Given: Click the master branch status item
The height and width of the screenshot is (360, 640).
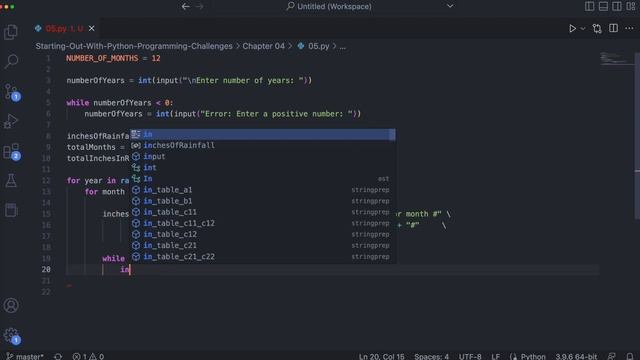Looking at the screenshot, I should click(25, 356).
